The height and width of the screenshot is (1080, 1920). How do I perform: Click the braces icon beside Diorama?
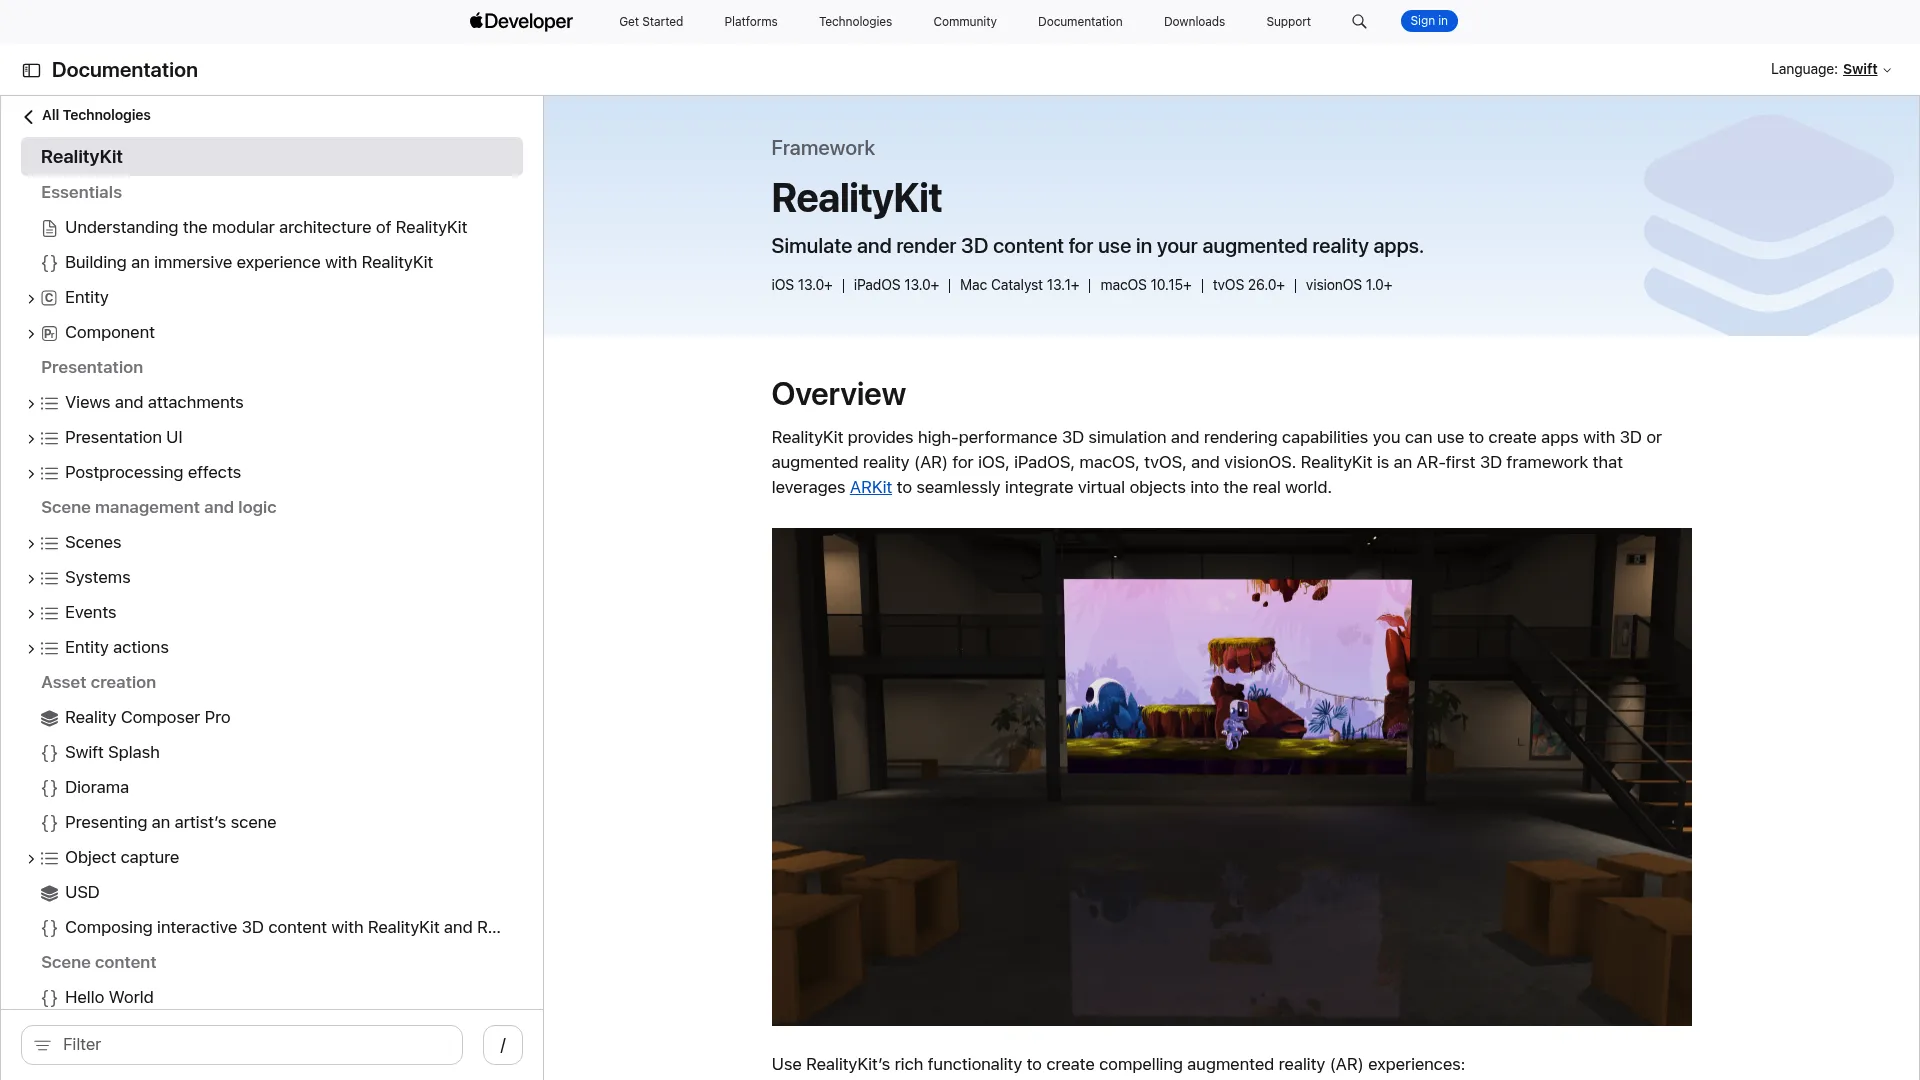49,788
